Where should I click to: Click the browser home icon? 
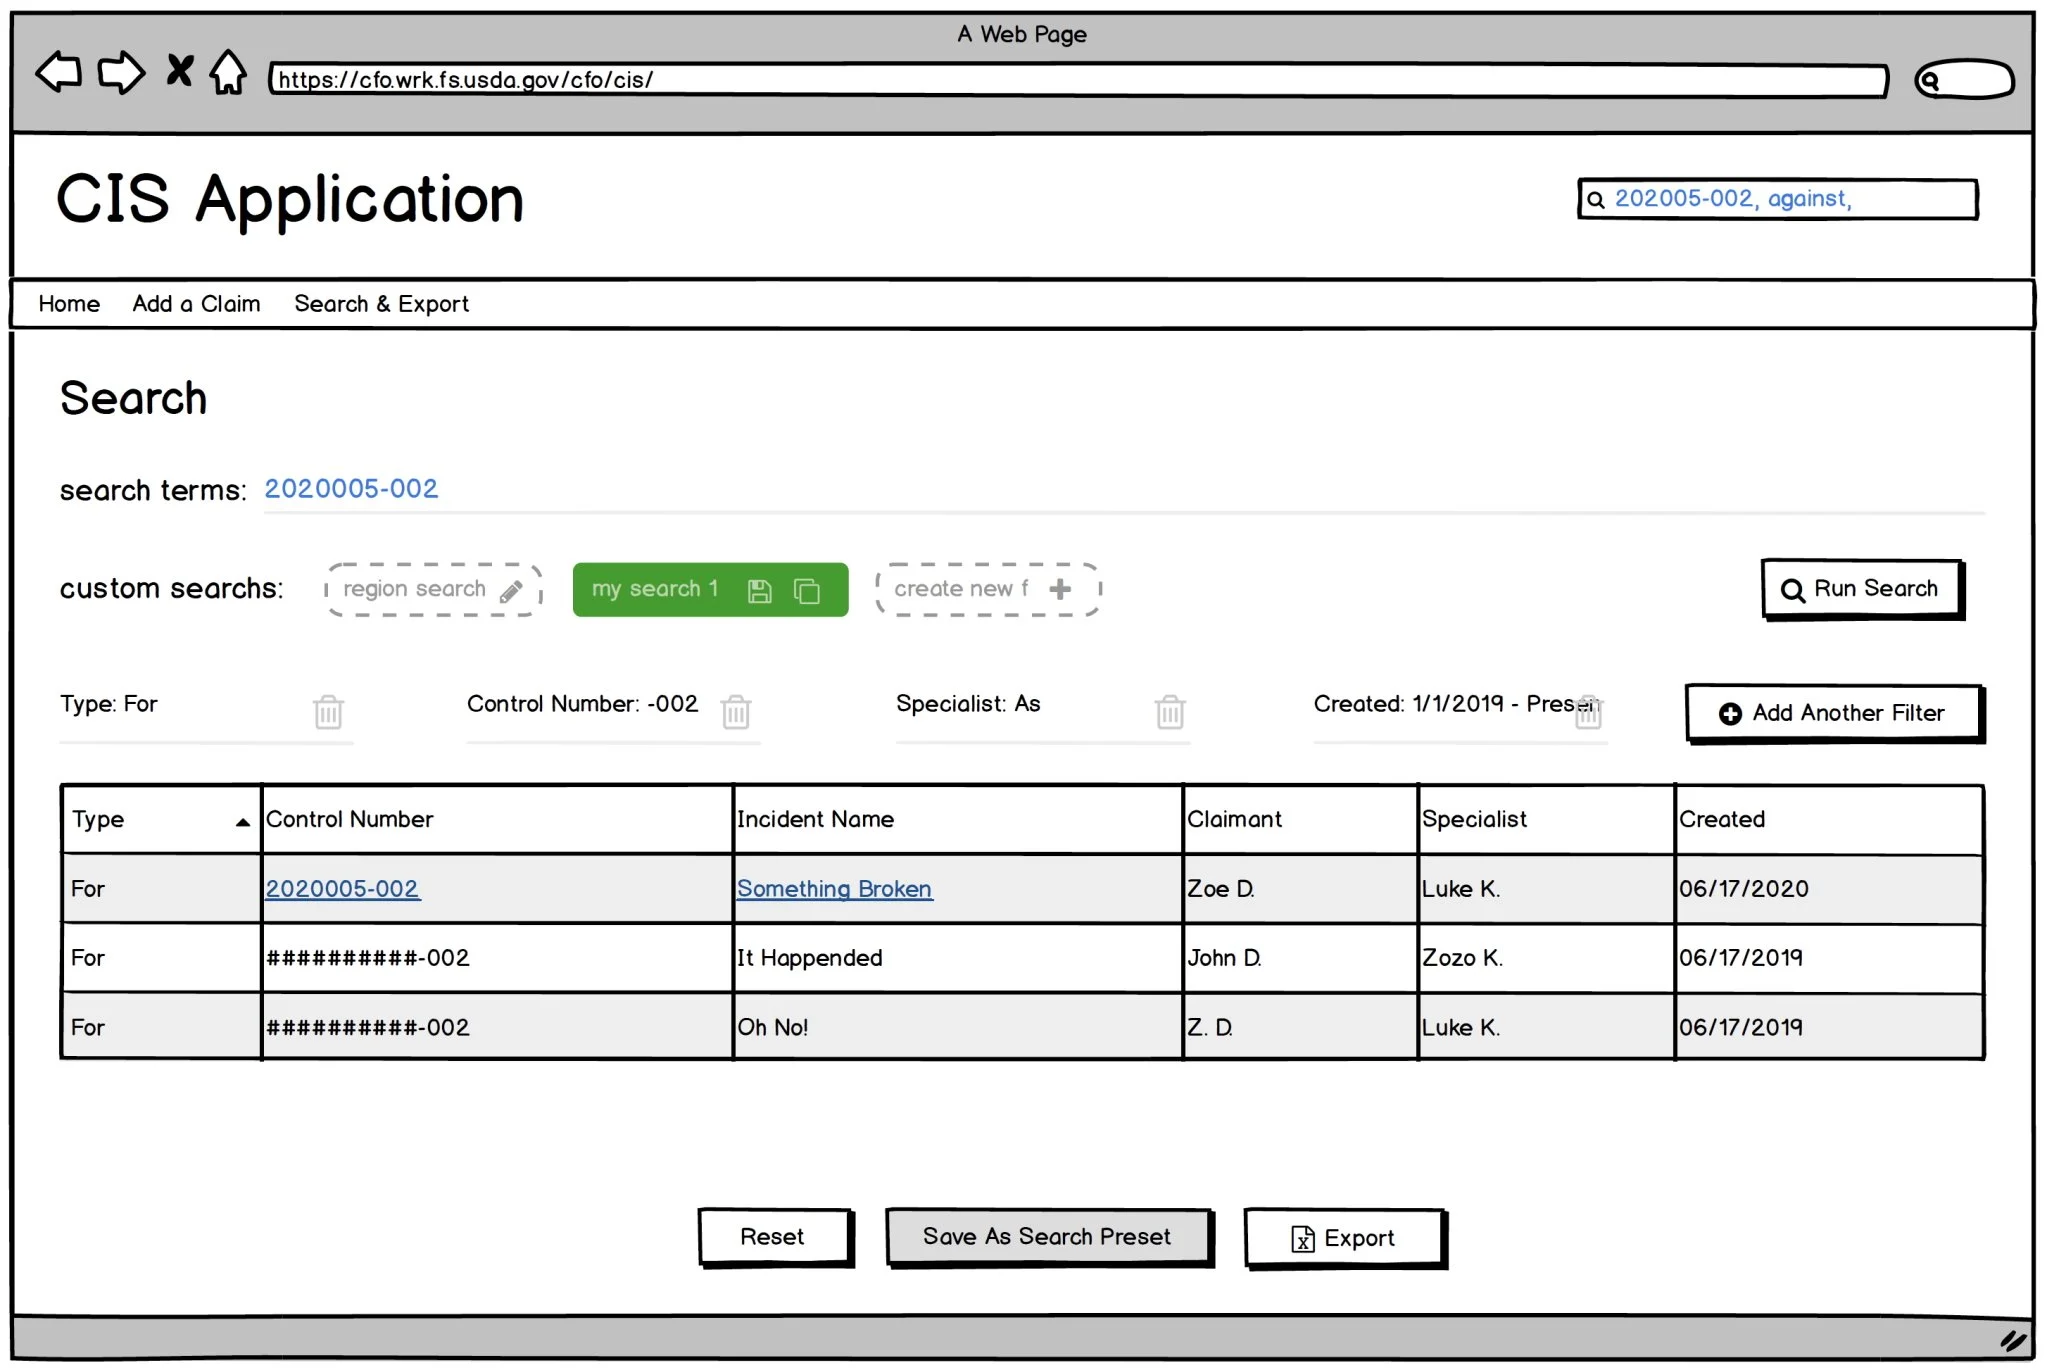click(228, 72)
